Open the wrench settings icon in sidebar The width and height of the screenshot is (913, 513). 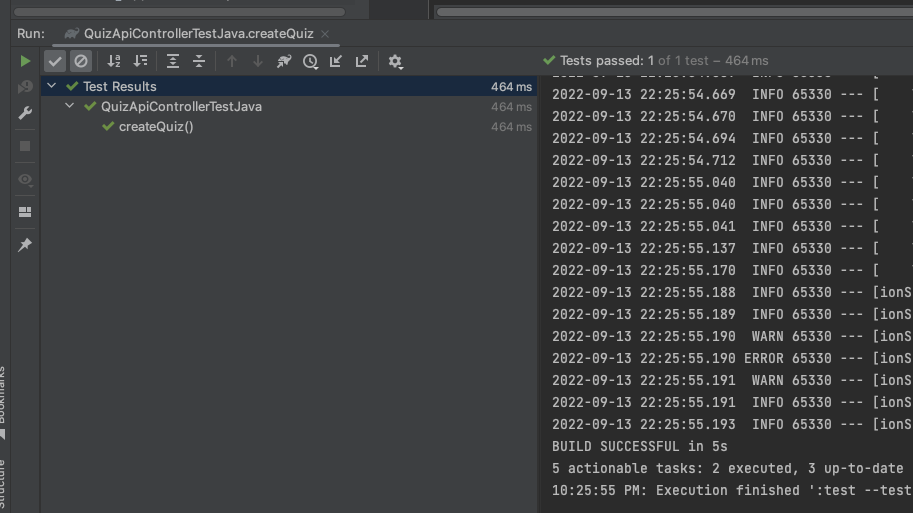tap(25, 113)
